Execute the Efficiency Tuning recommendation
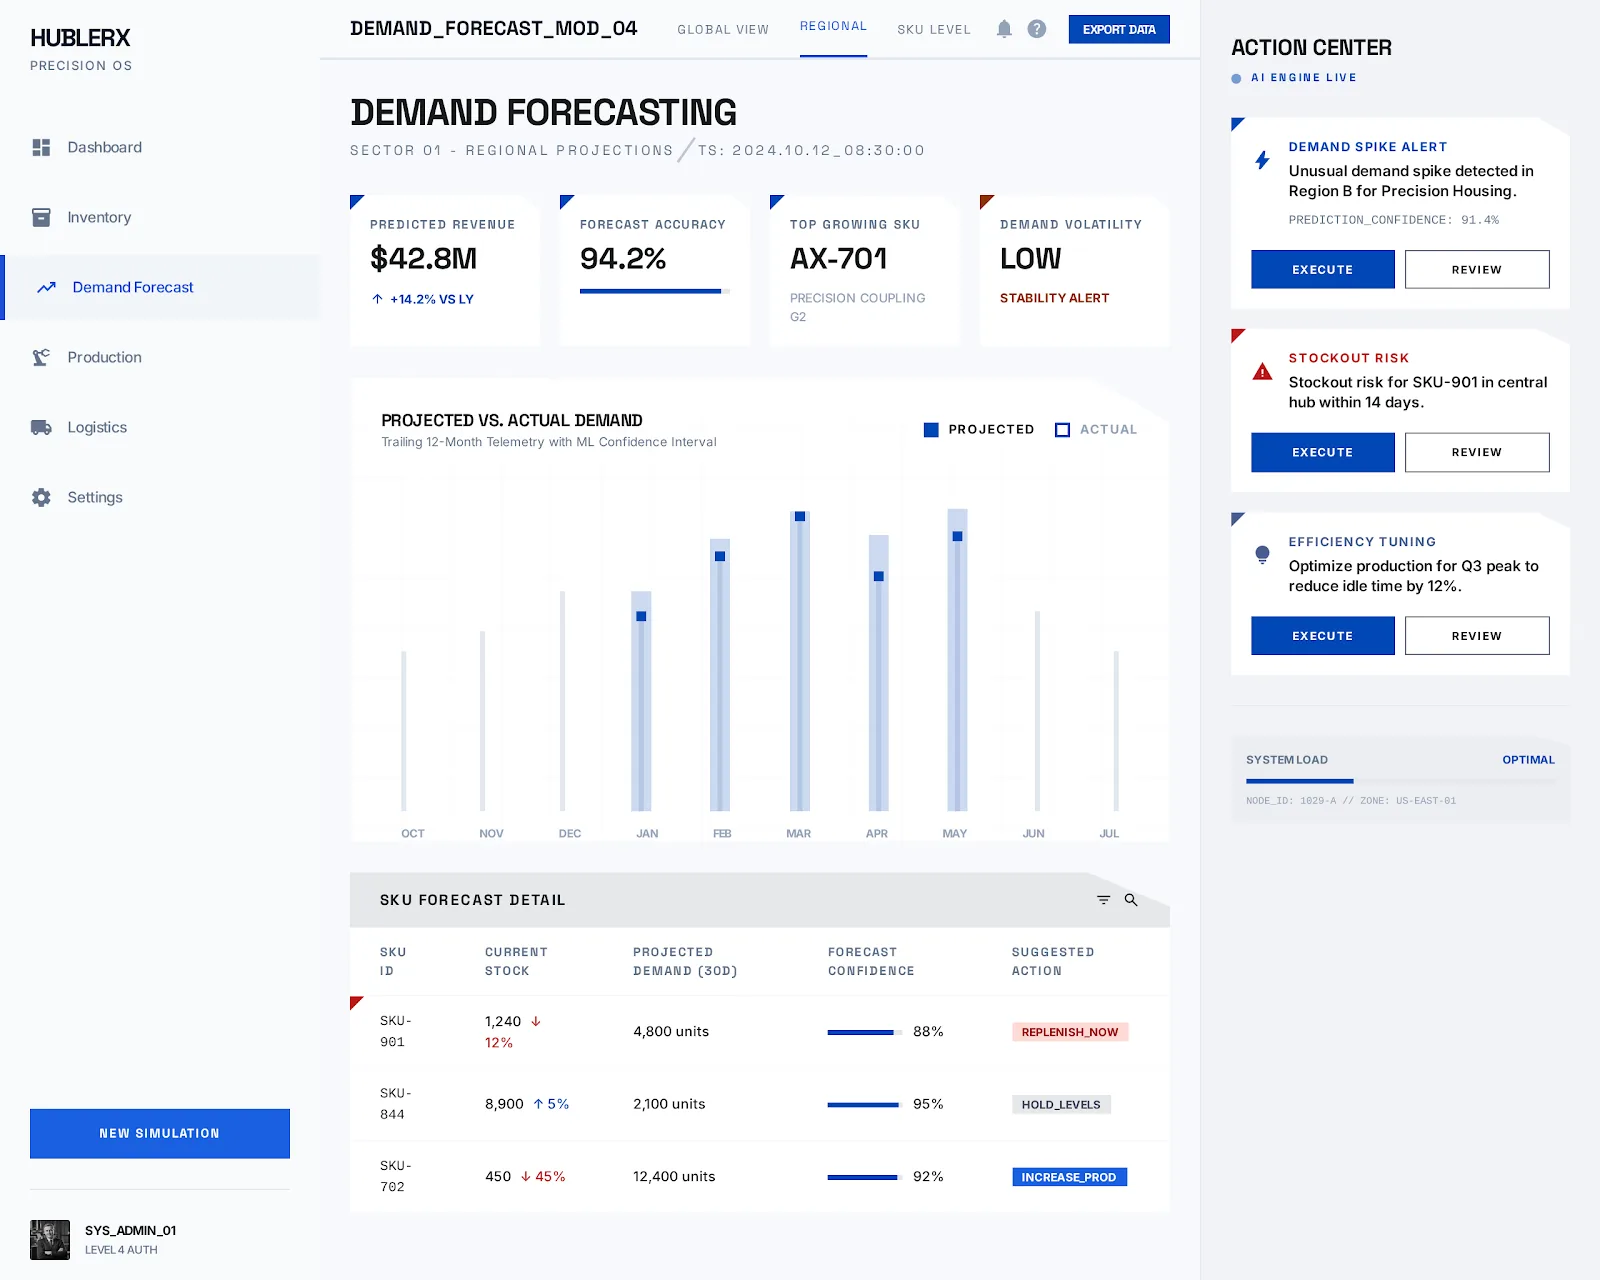 point(1323,636)
